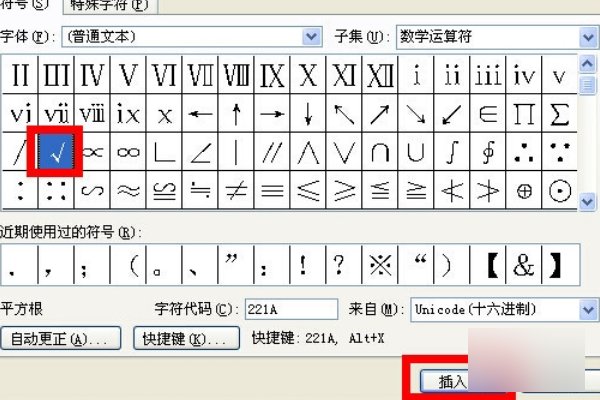Choose the element-of ∈ symbol

click(488, 113)
